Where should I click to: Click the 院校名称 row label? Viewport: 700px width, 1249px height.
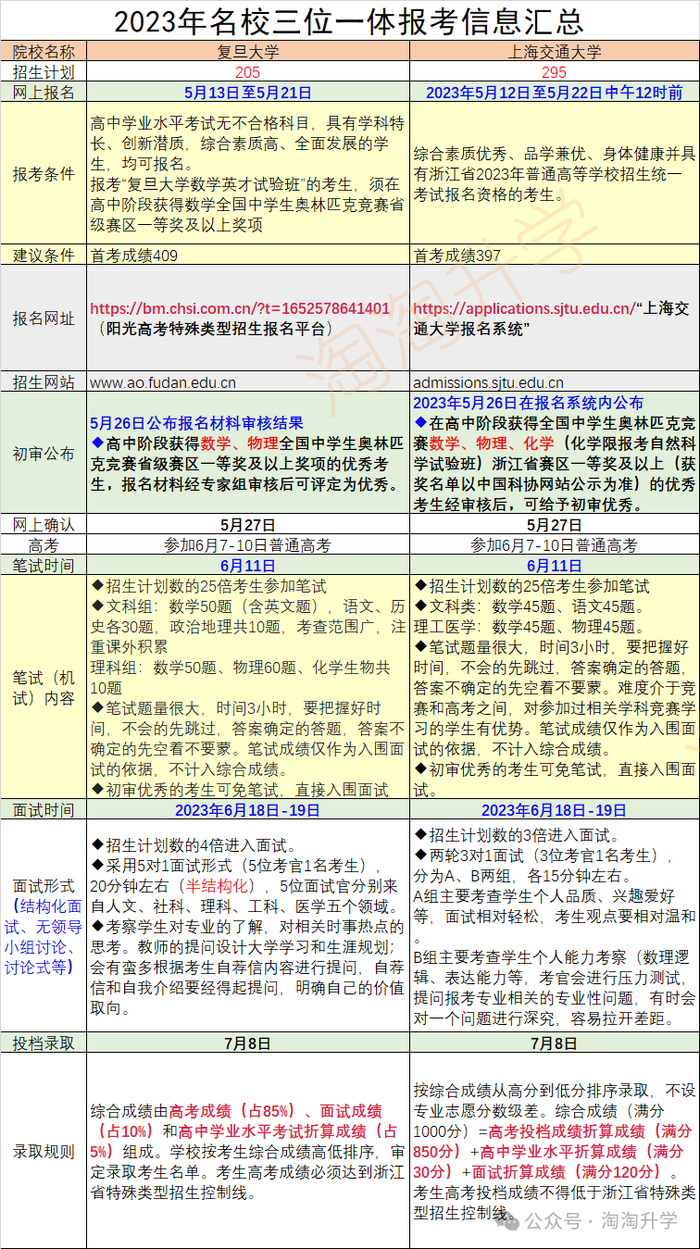pos(43,52)
